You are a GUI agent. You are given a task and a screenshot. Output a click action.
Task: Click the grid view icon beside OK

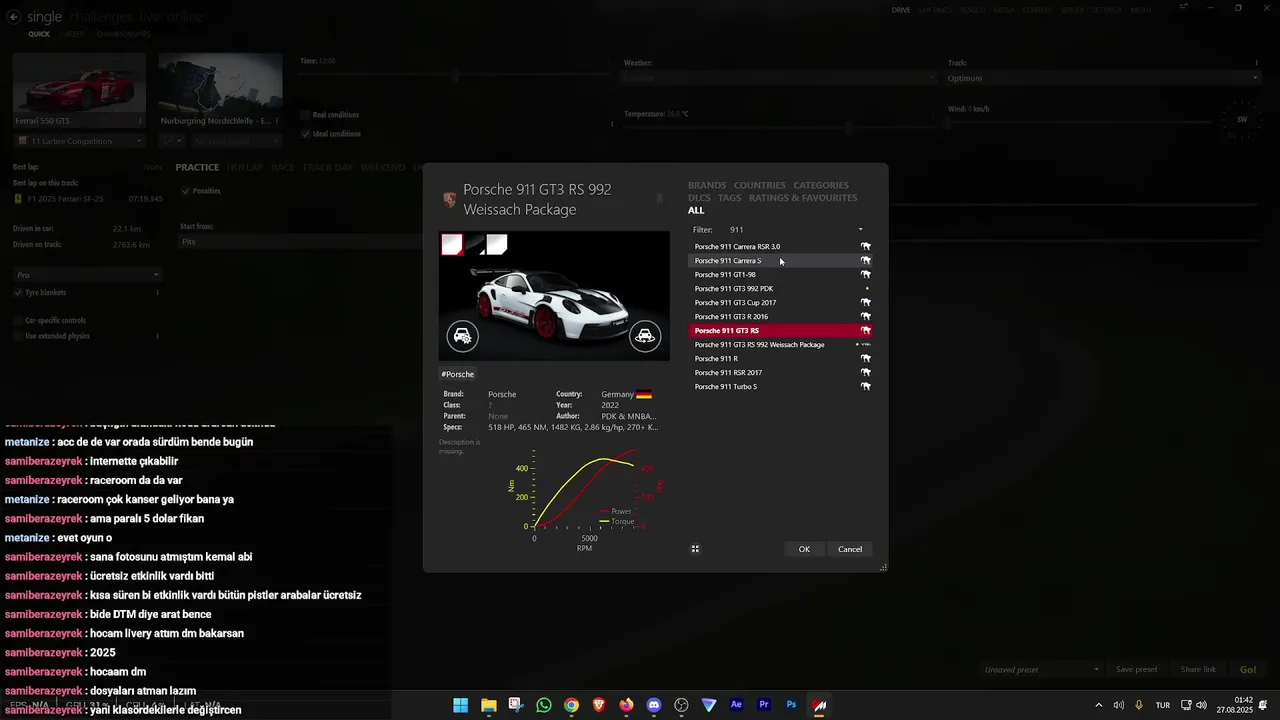point(695,549)
